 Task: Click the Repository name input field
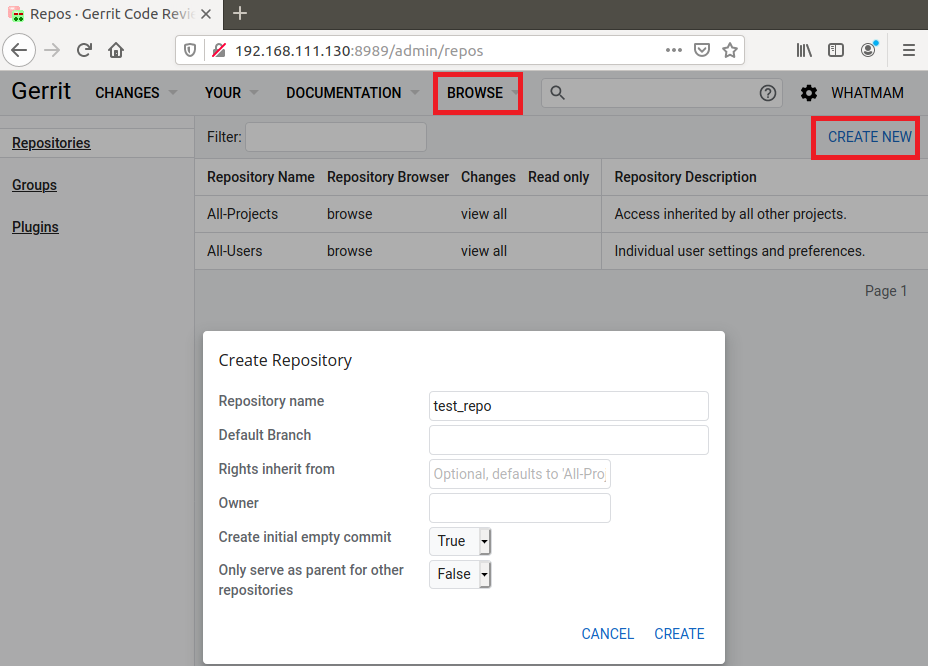(569, 406)
